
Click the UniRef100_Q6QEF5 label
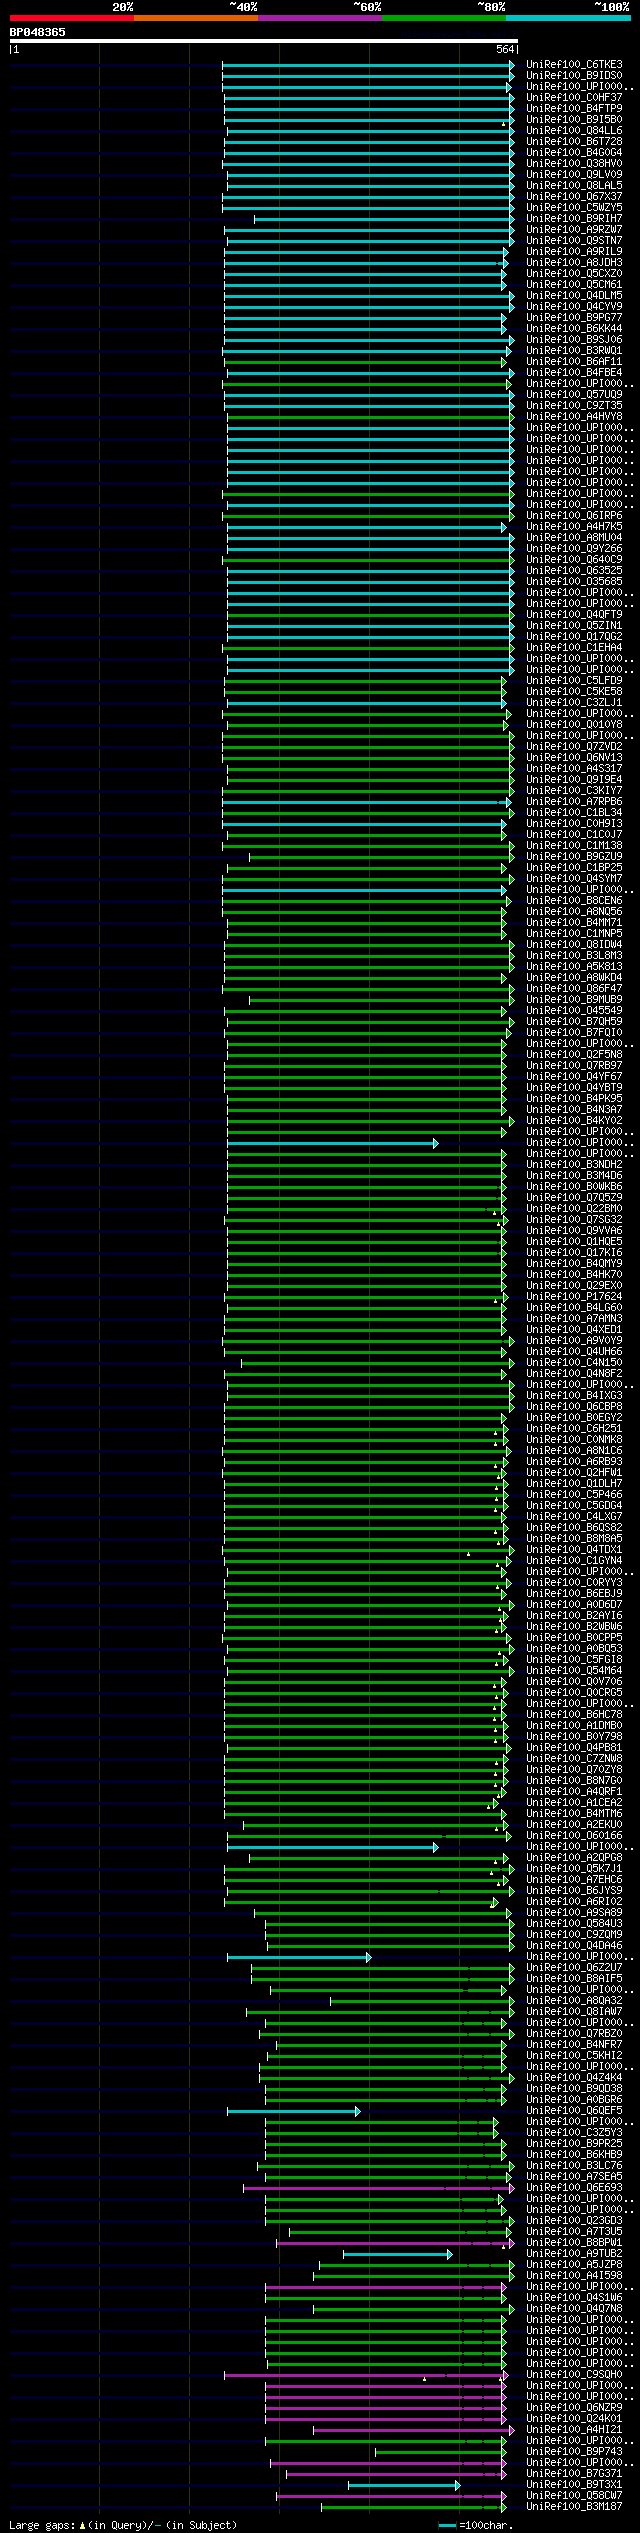tap(574, 2111)
